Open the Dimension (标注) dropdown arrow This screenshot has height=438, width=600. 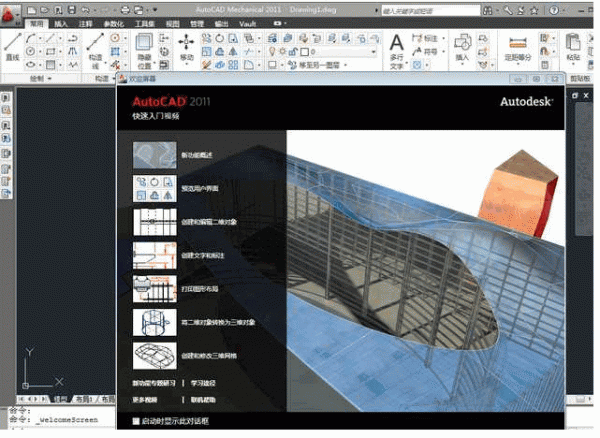[x=443, y=38]
